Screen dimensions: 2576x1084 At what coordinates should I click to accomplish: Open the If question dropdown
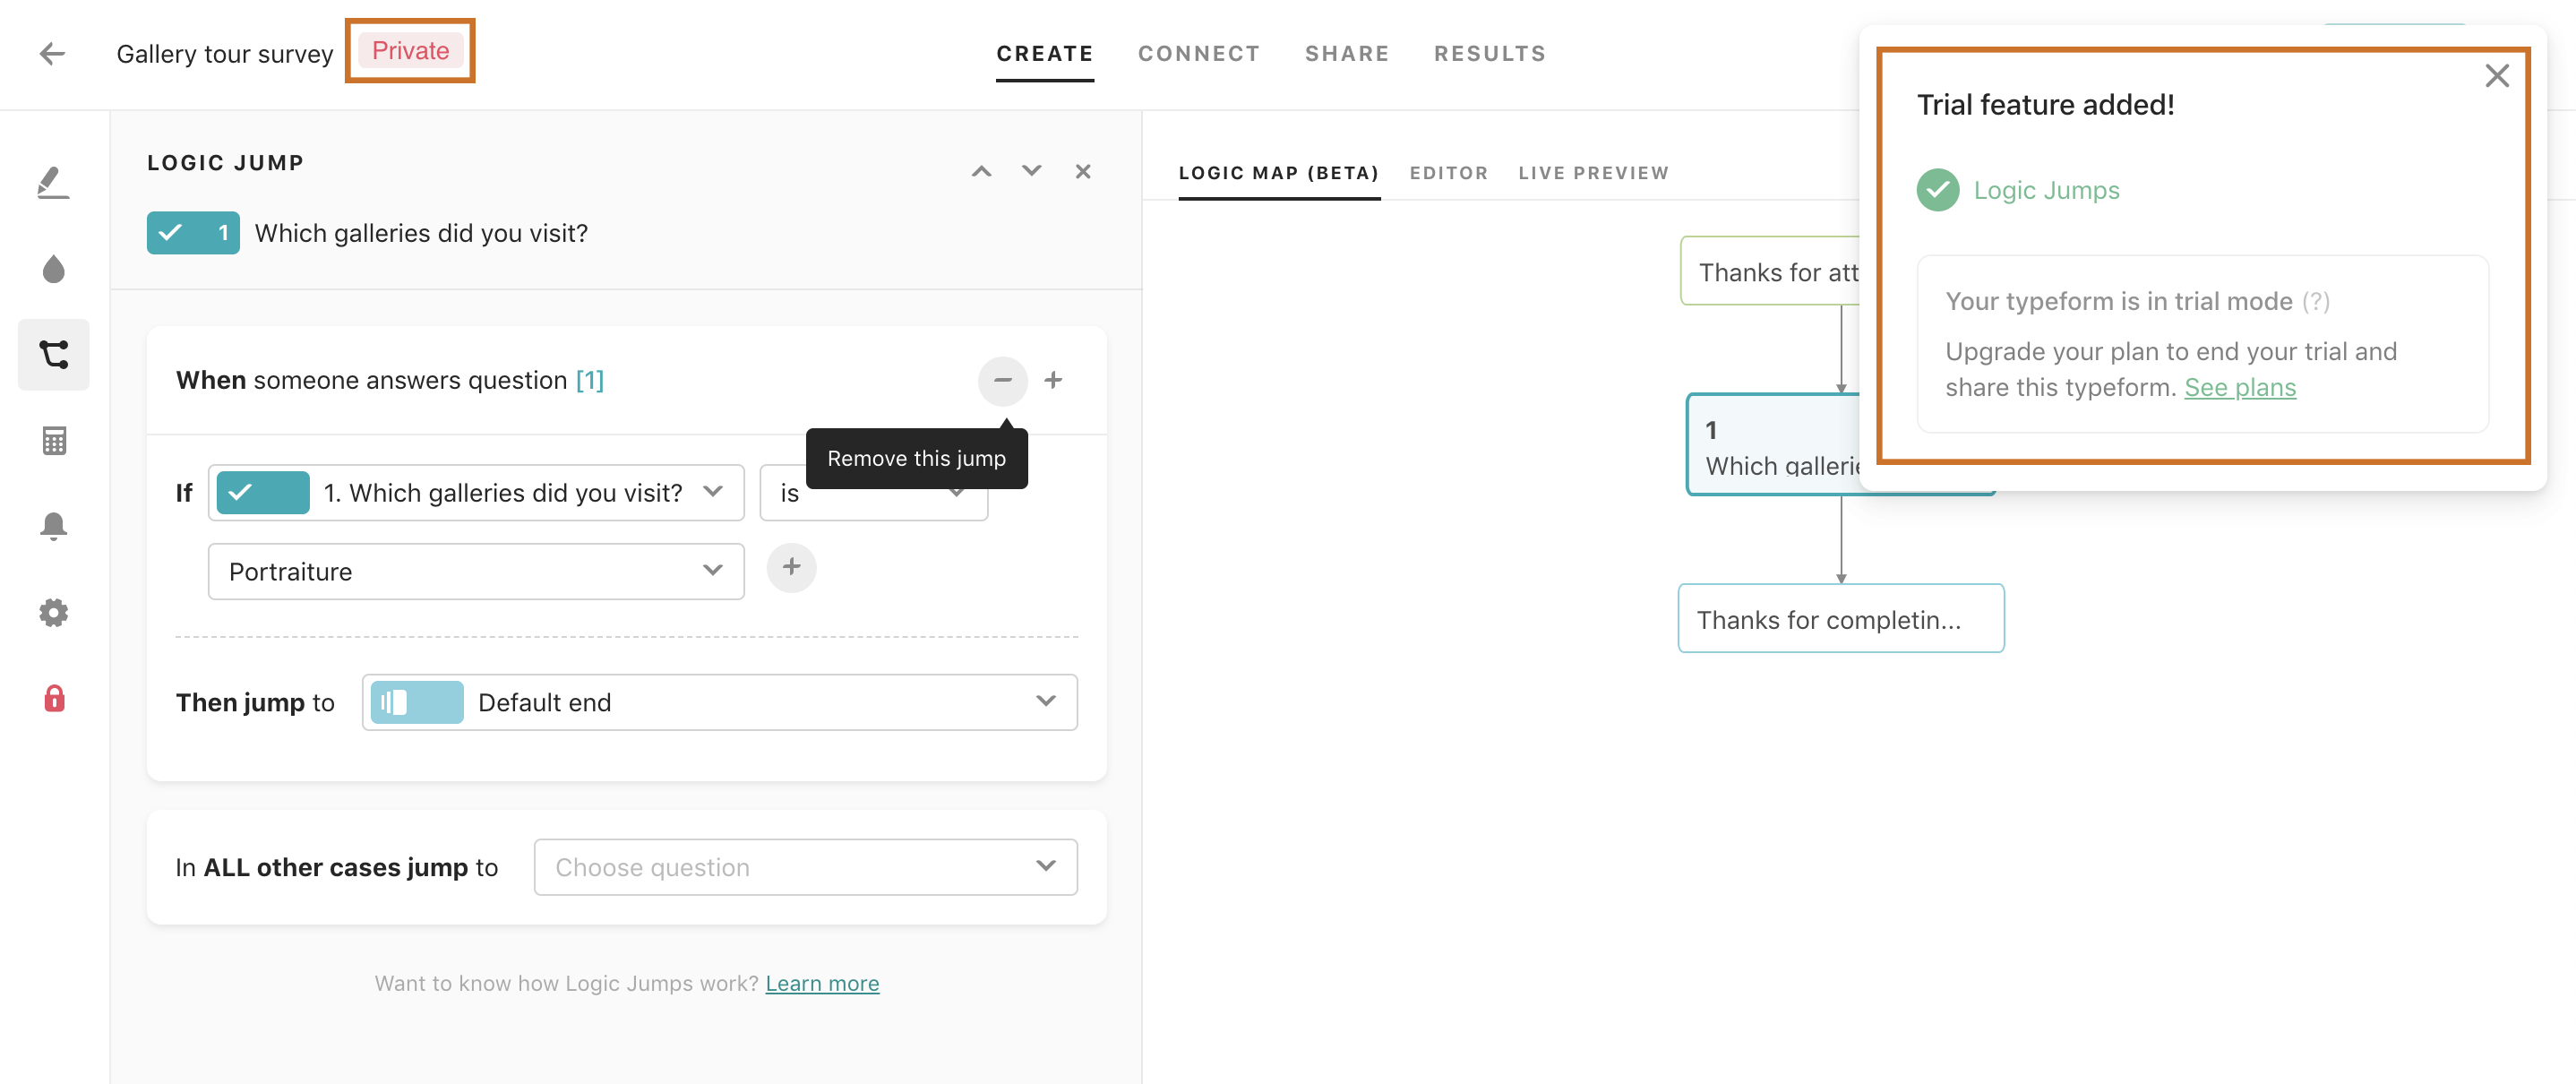pyautogui.click(x=476, y=493)
